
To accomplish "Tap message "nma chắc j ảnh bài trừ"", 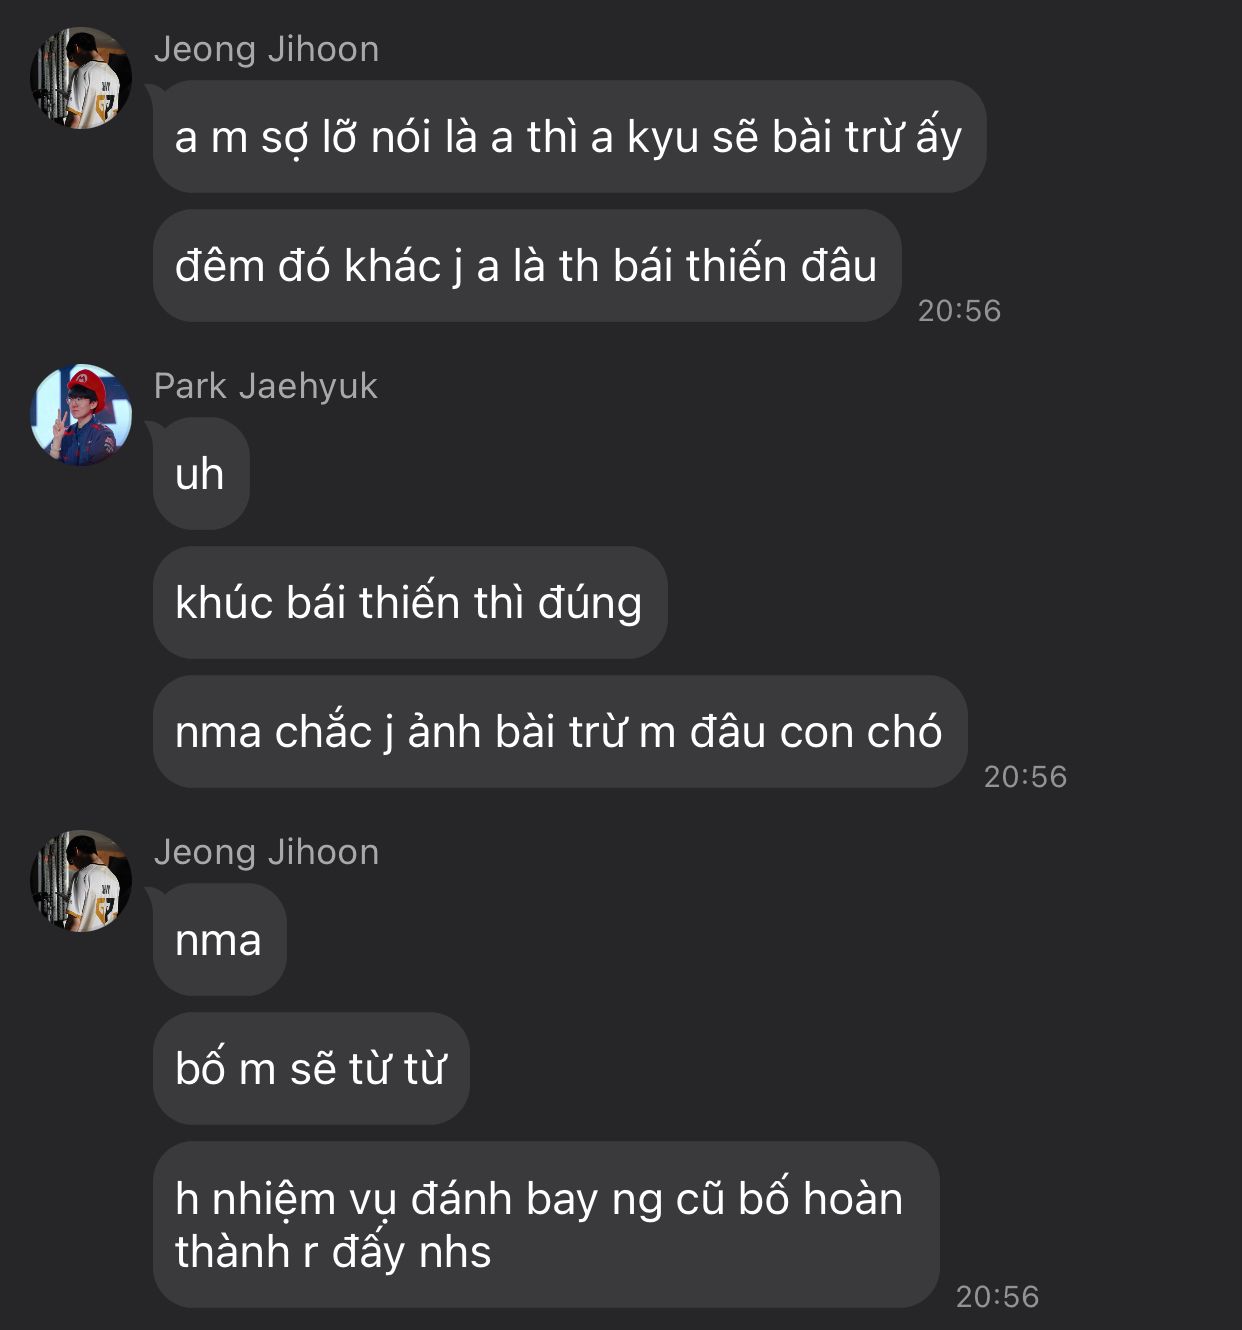I will coord(560,732).
